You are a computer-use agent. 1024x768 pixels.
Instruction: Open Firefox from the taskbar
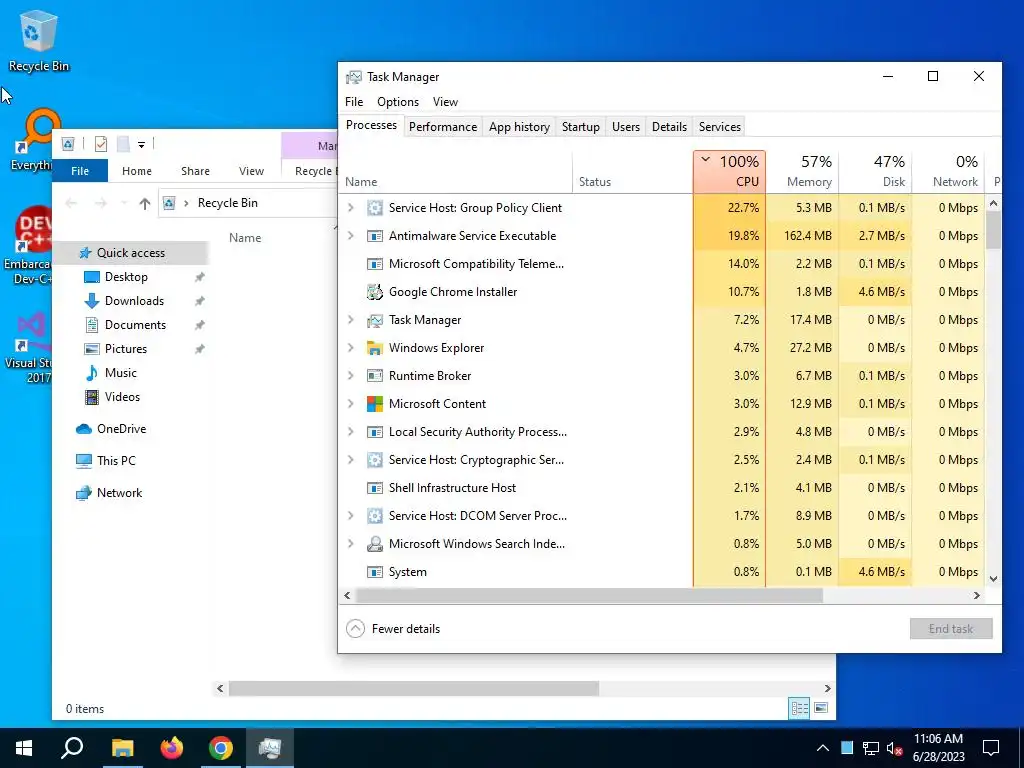pyautogui.click(x=172, y=748)
